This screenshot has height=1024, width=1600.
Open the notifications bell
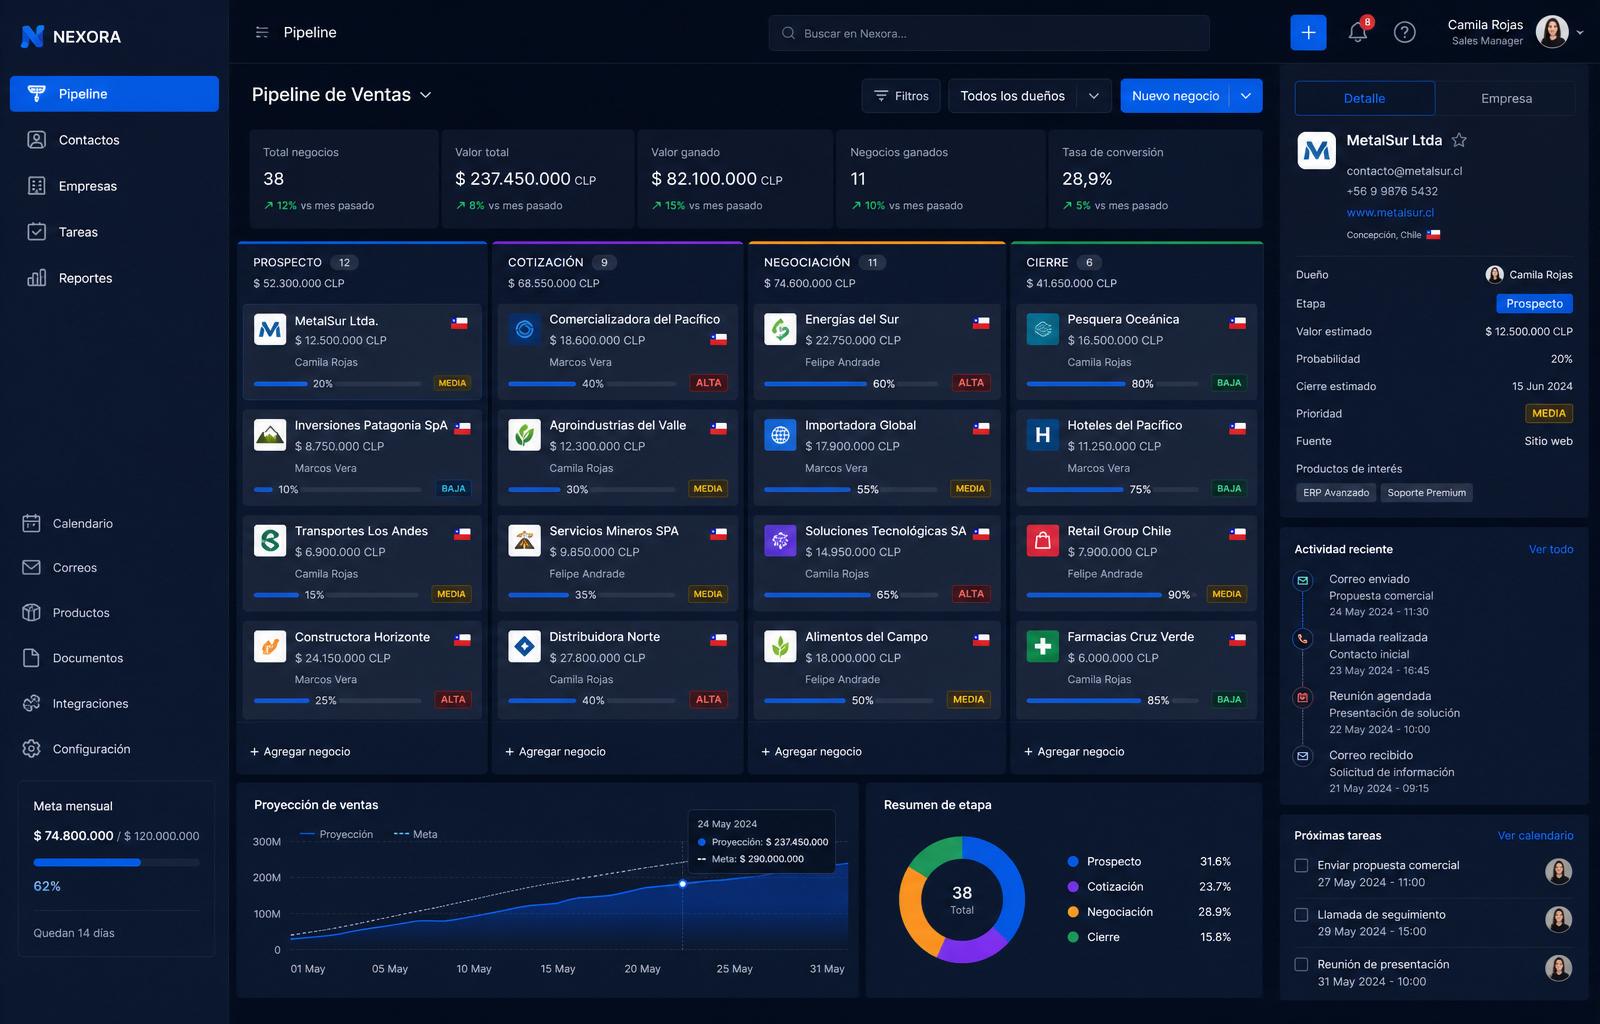pyautogui.click(x=1357, y=32)
